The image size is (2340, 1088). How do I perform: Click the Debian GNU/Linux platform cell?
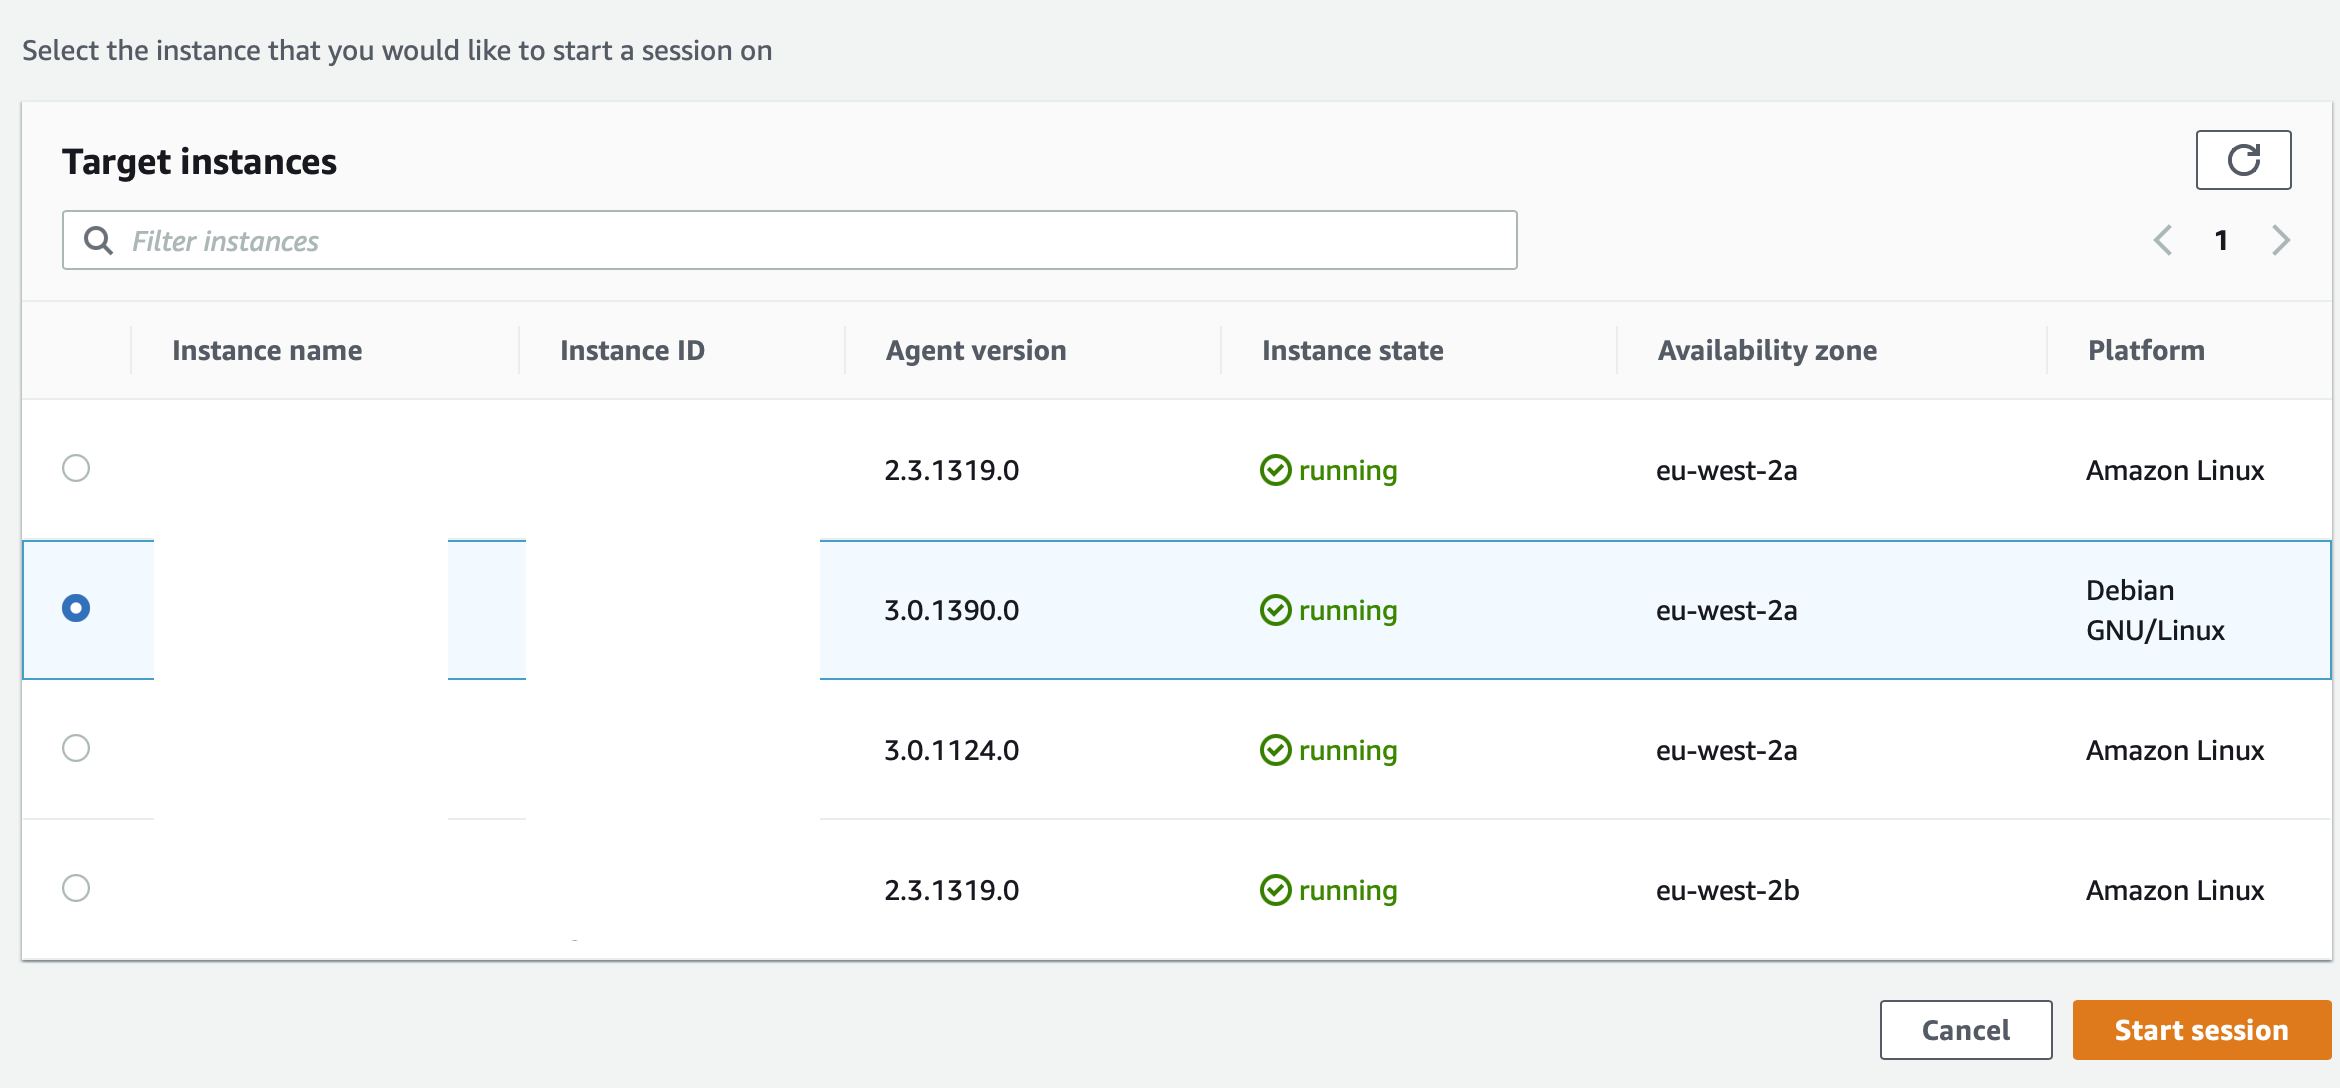tap(2155, 610)
